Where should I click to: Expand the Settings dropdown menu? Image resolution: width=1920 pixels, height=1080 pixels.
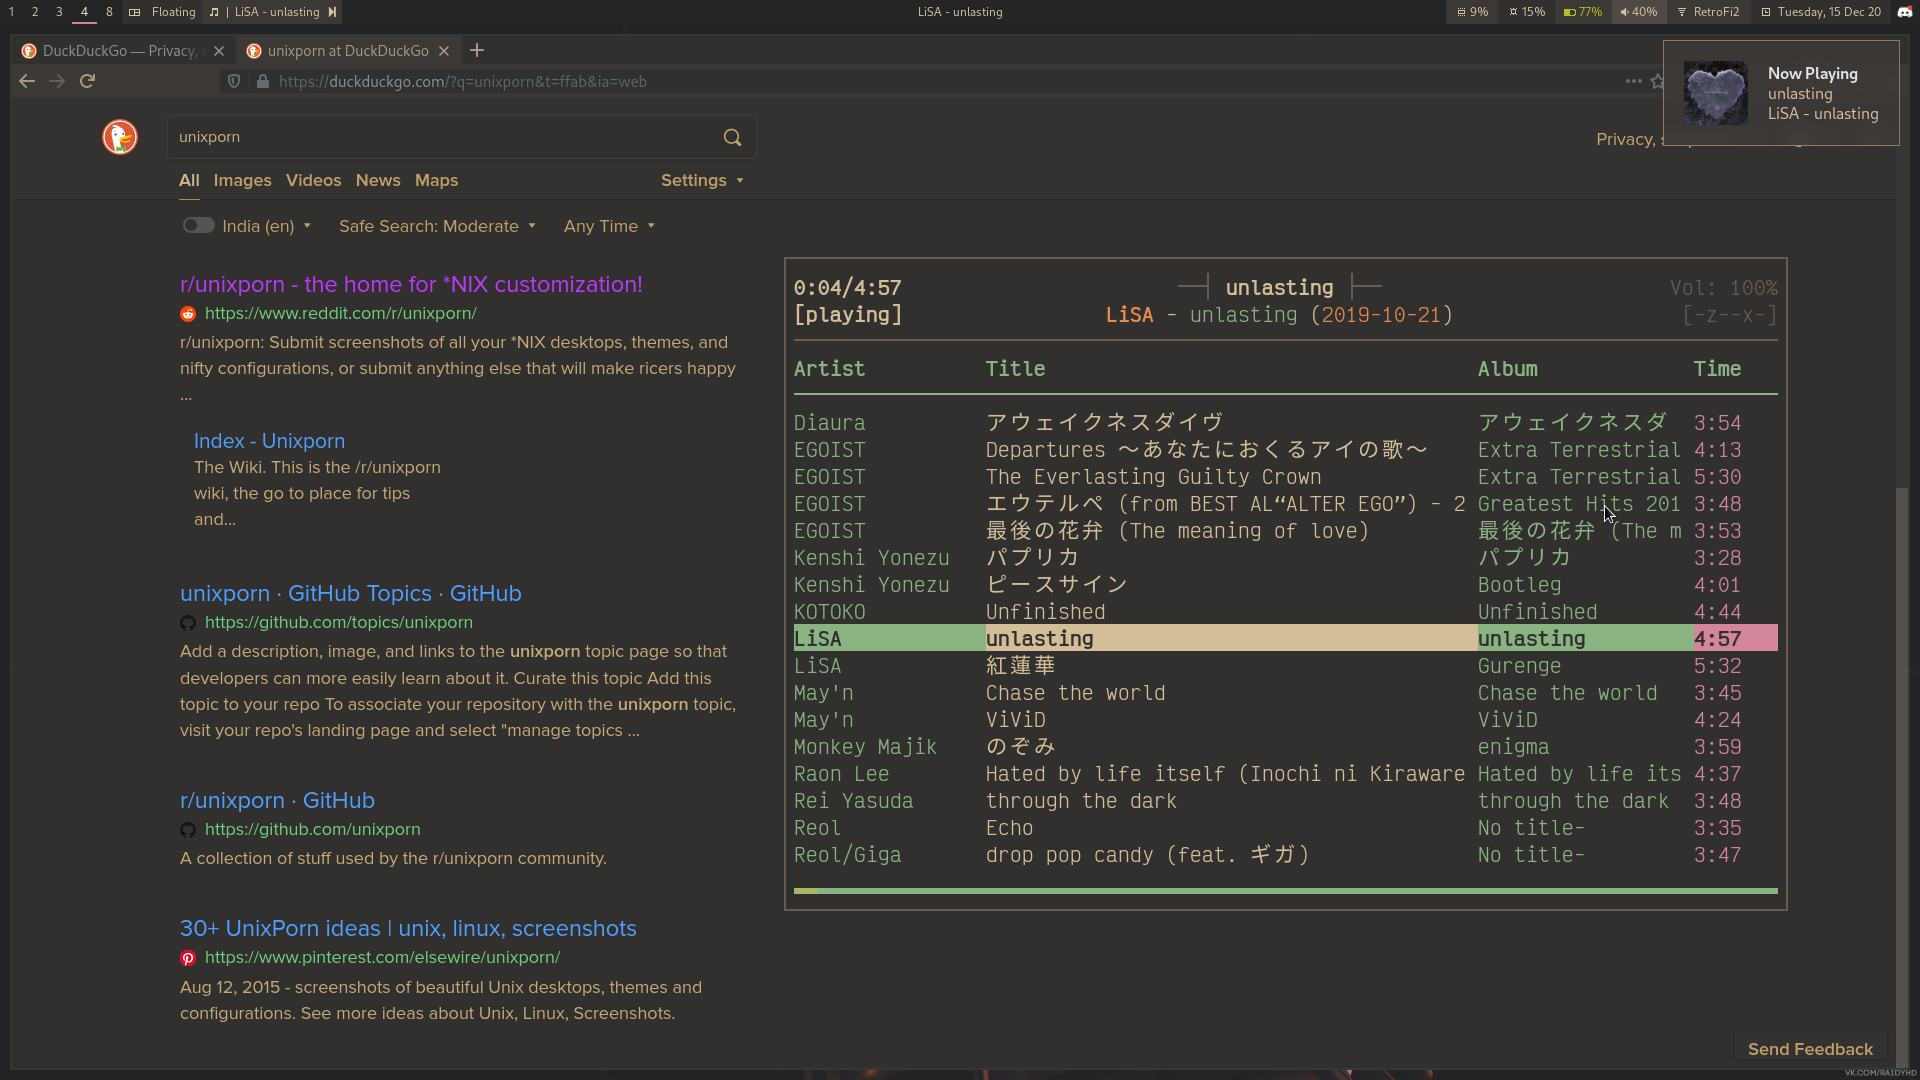point(702,180)
